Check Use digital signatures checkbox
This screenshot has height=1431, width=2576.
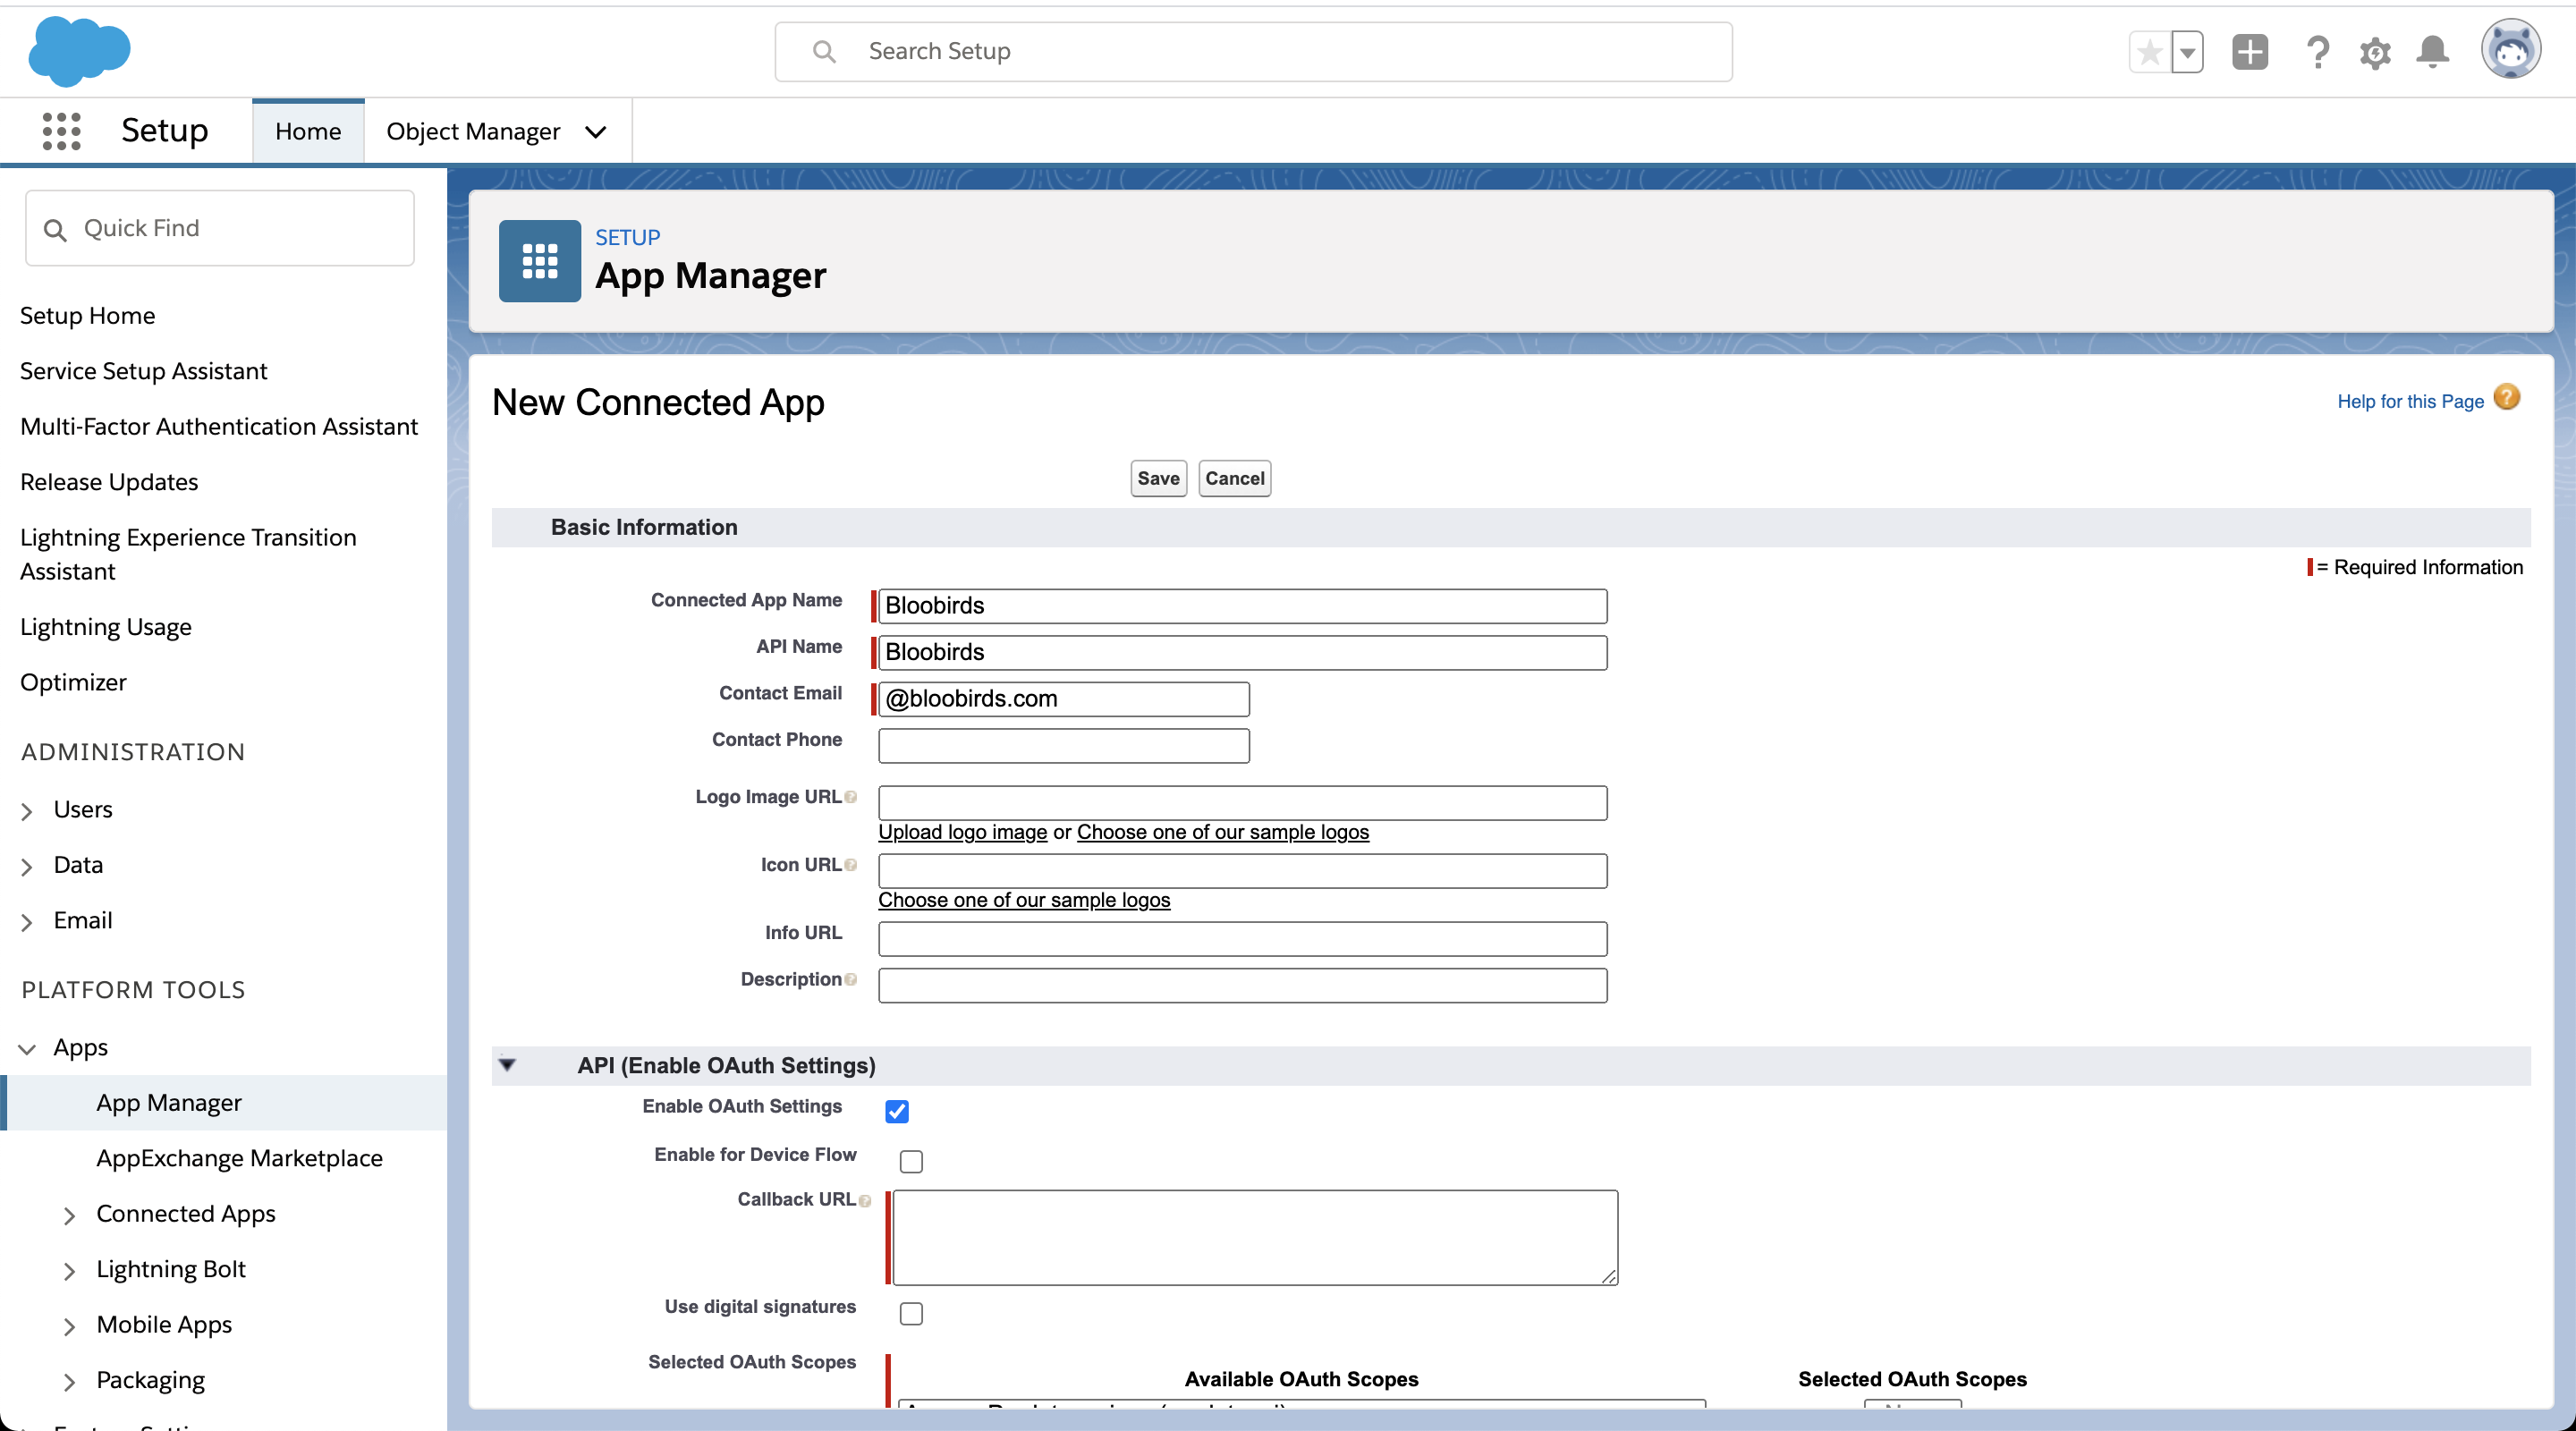click(x=911, y=1313)
